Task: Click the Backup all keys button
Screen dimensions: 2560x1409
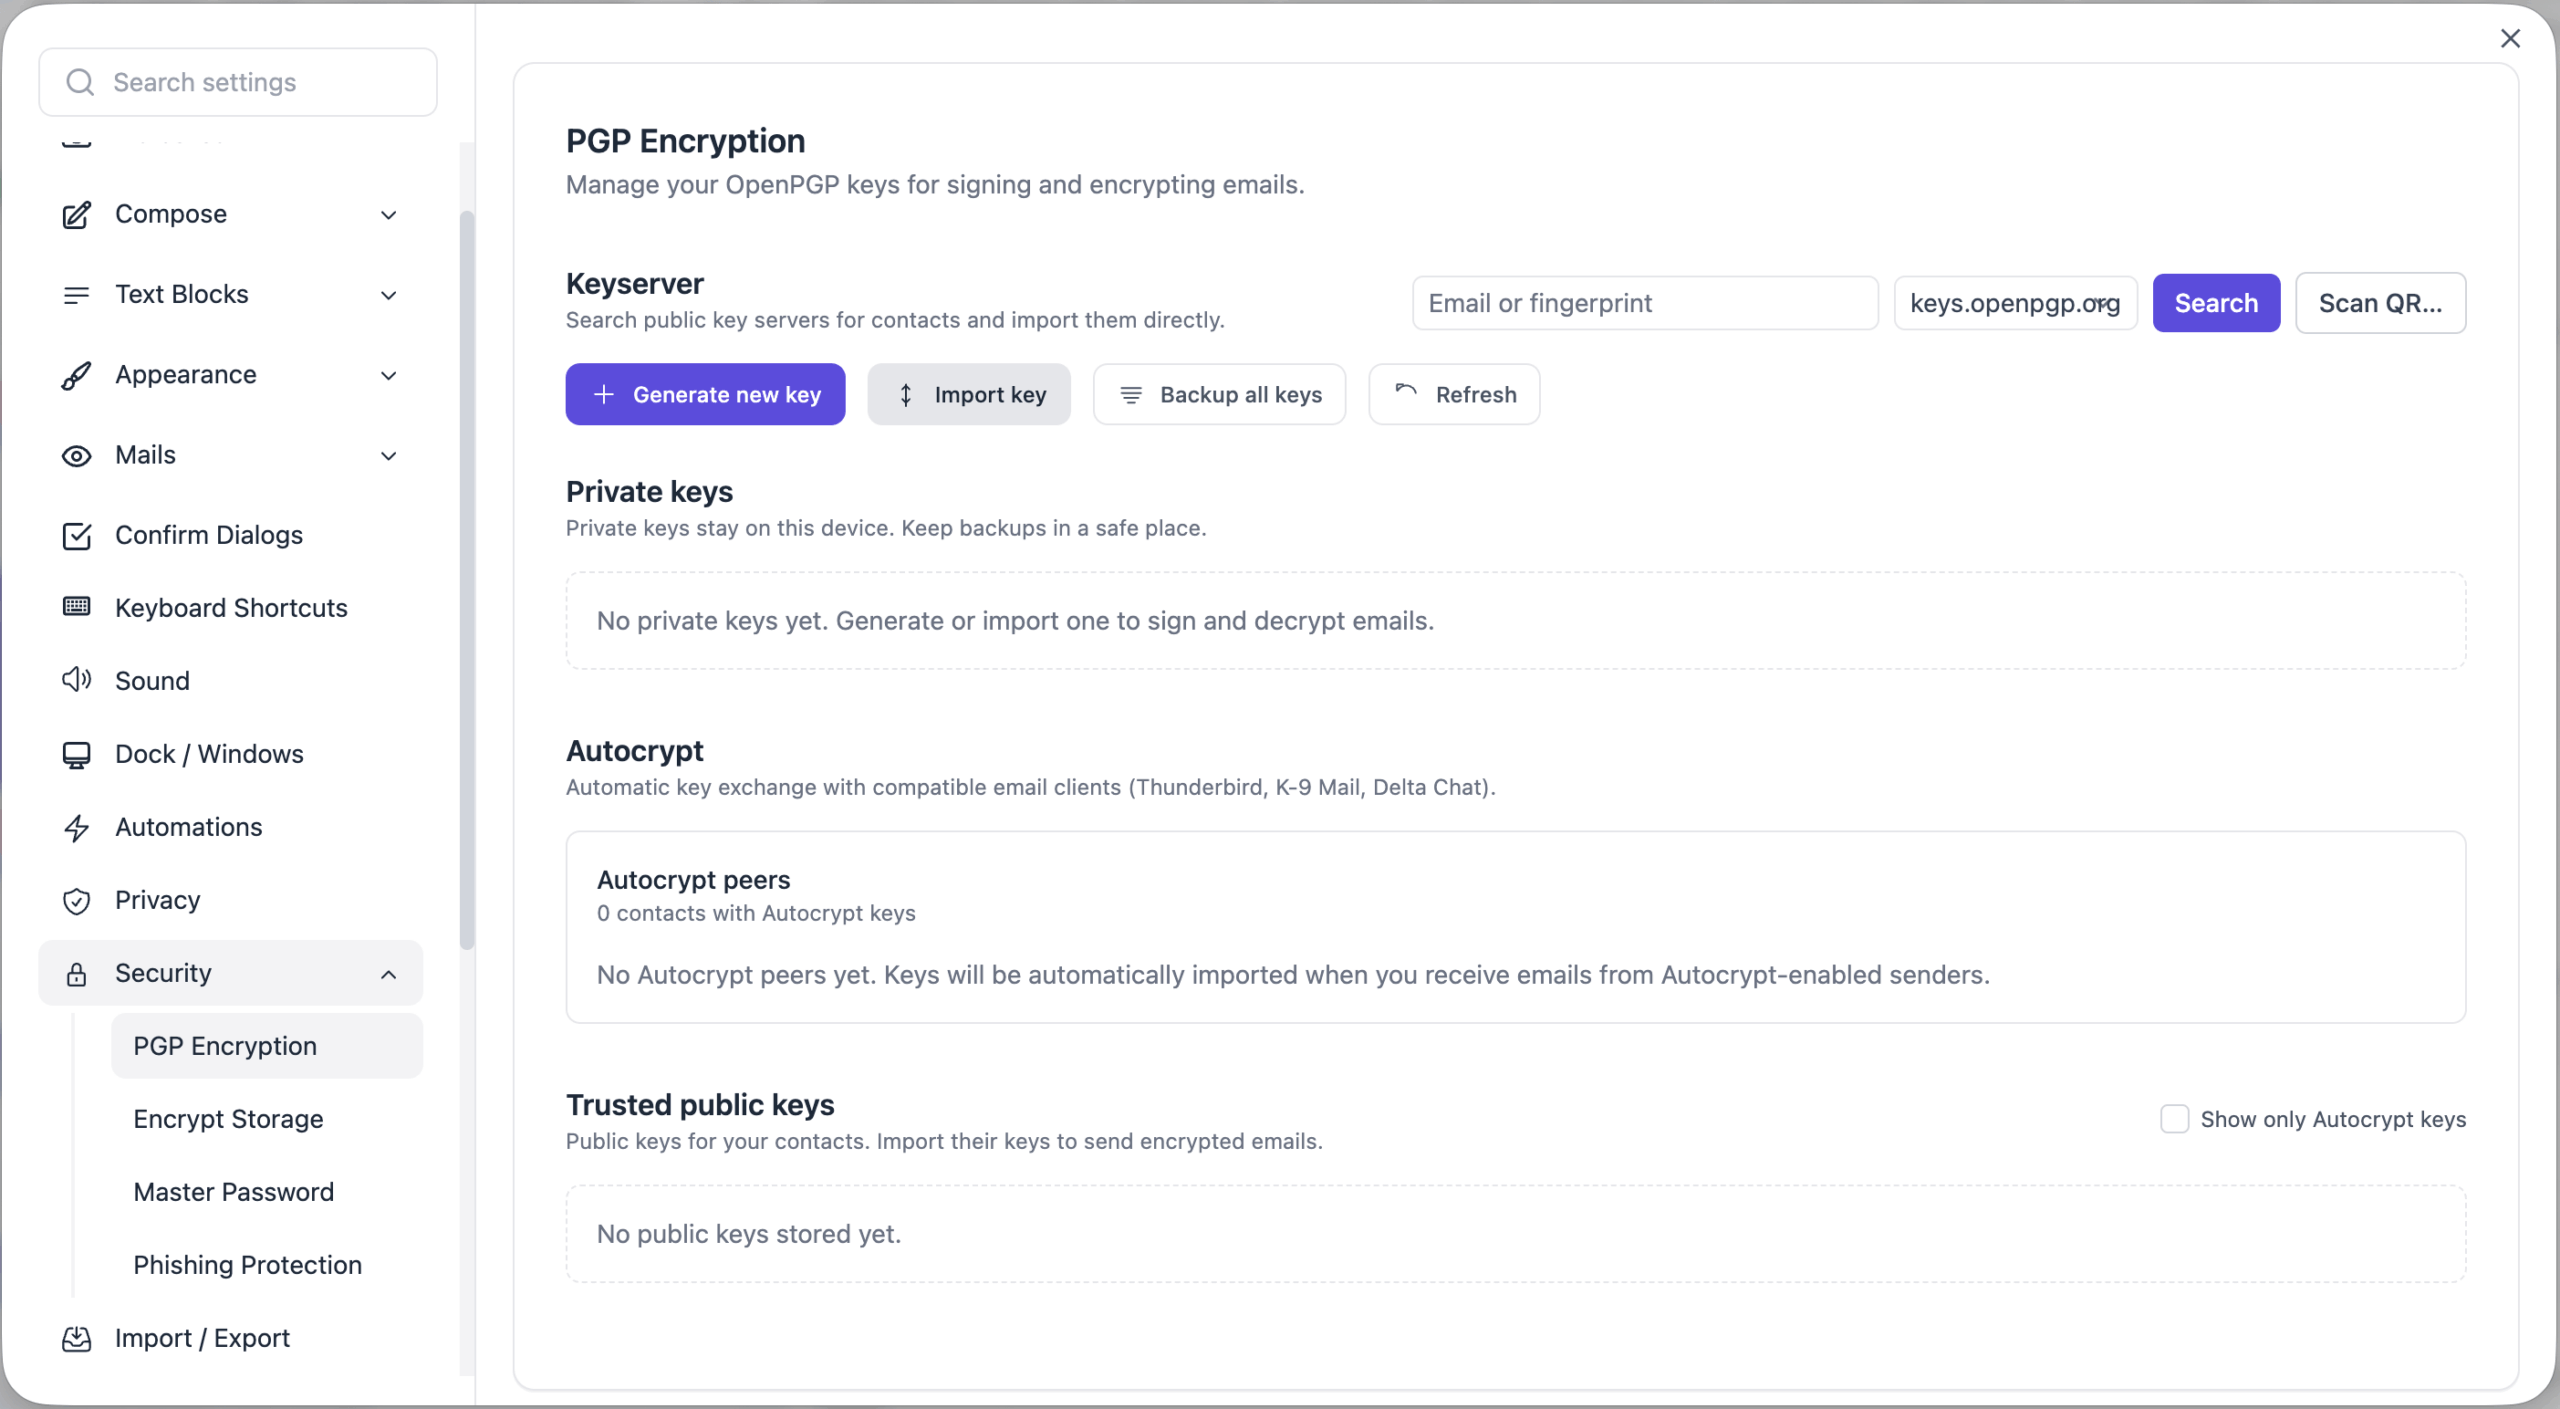Action: 1219,395
